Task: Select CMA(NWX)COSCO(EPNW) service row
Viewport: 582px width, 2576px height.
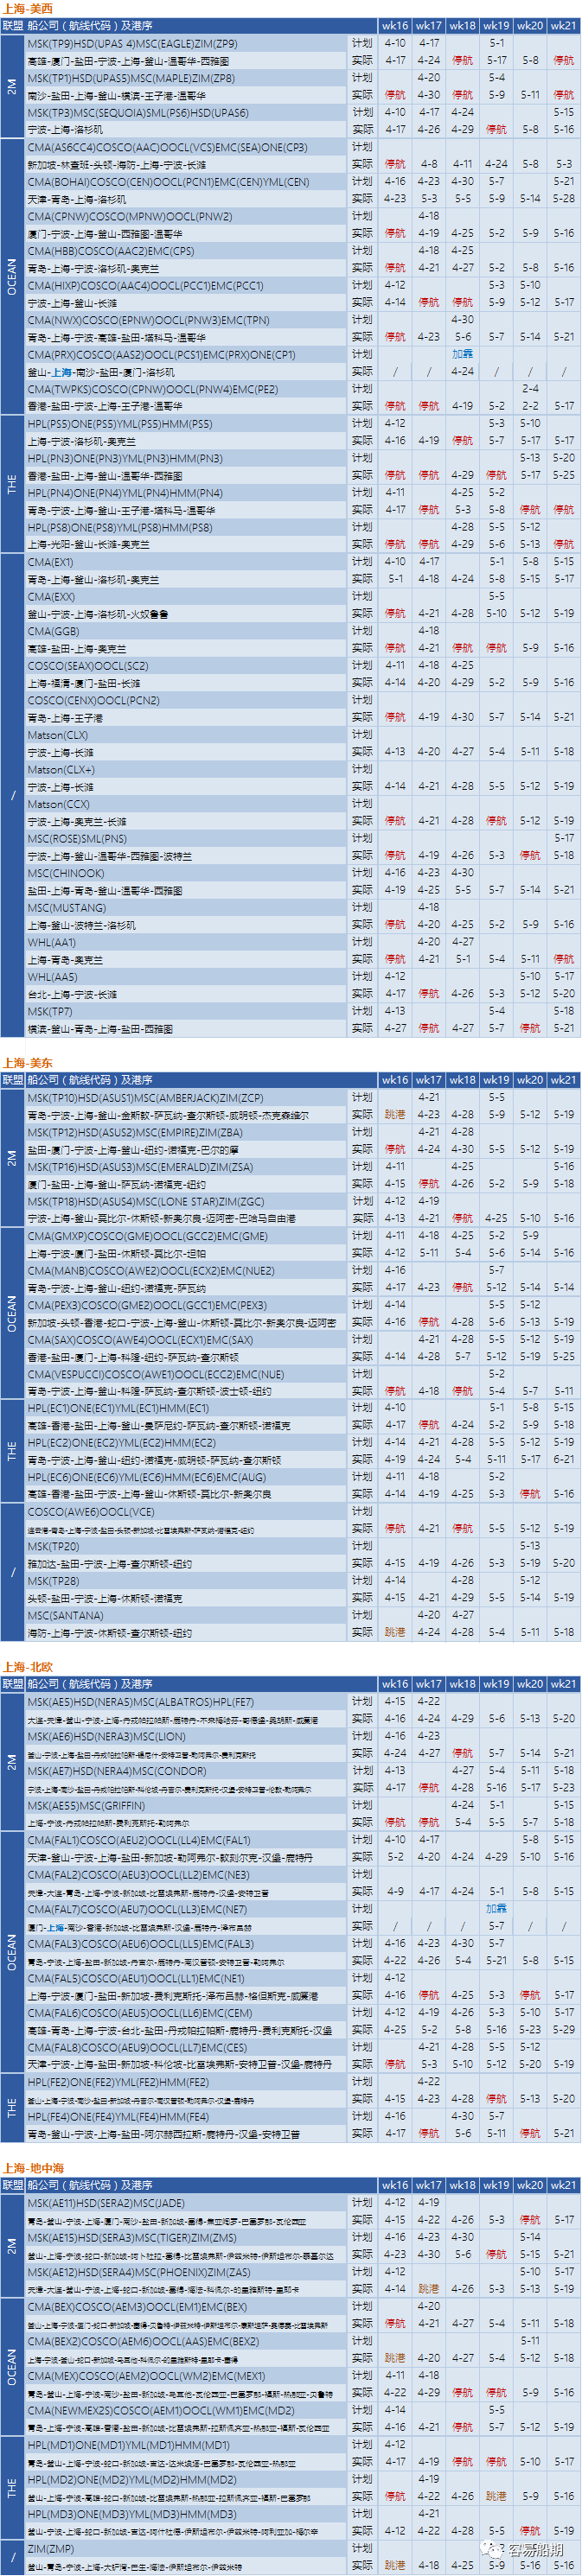Action: coord(186,320)
